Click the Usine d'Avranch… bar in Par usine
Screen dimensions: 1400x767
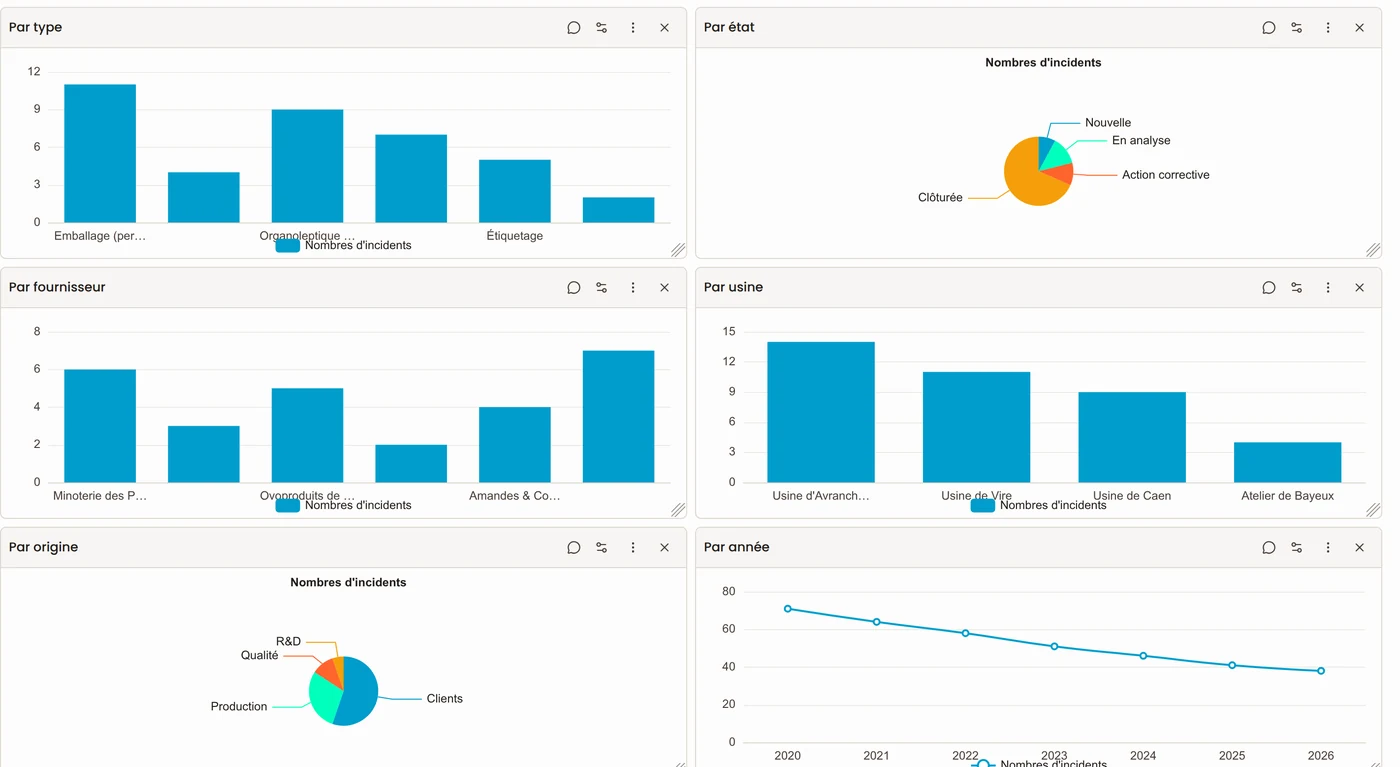pyautogui.click(x=821, y=412)
